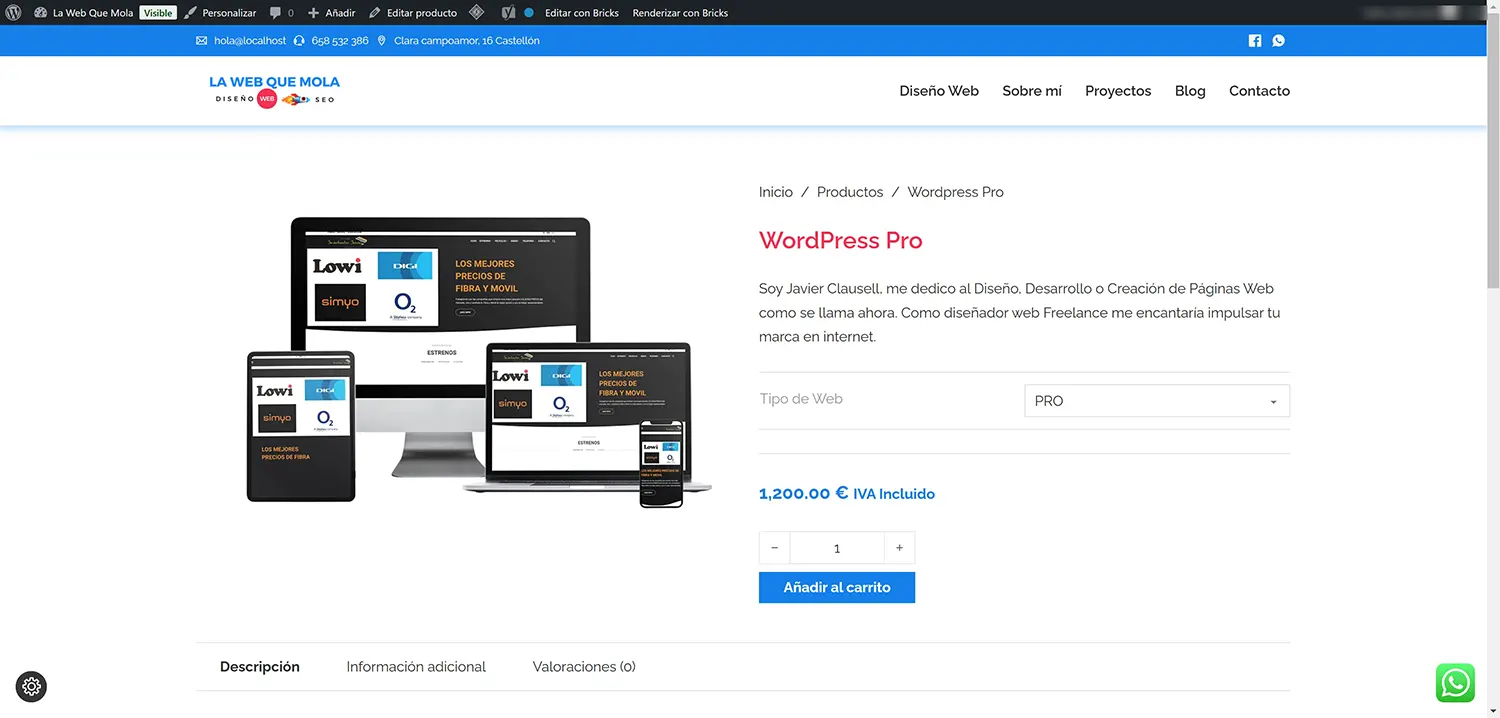
Task: Open Contacto navigation item
Action: (1259, 91)
